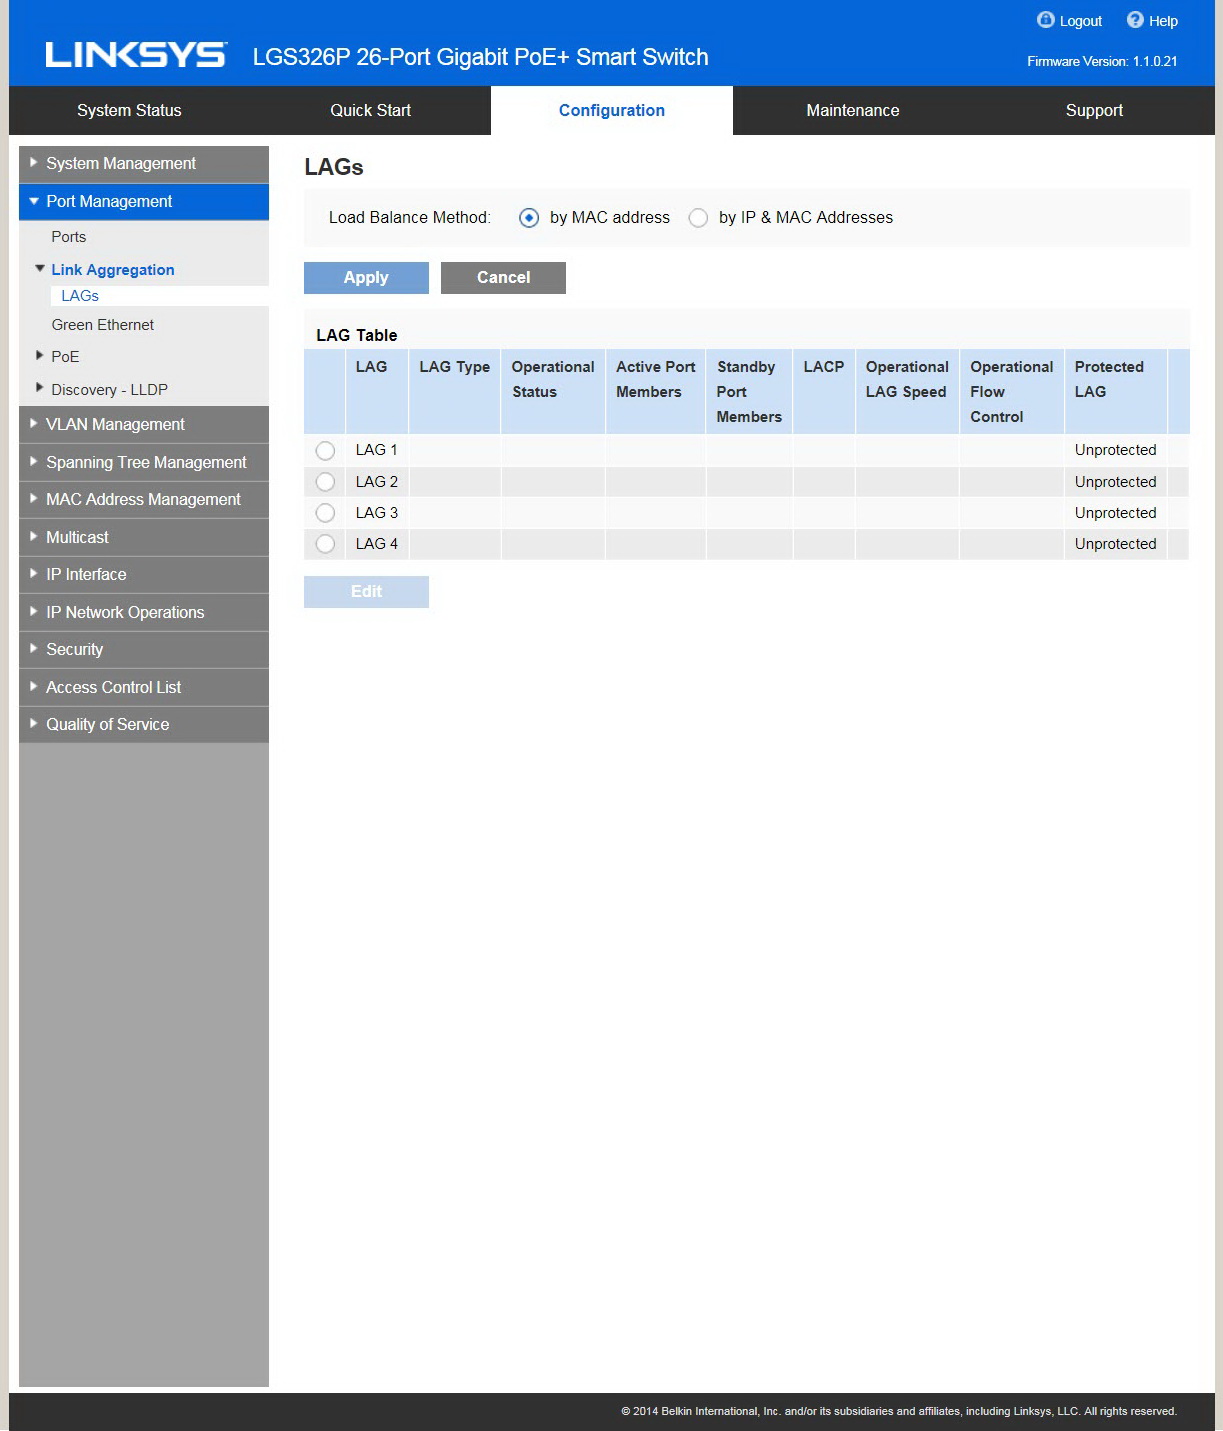Click the Apply button
This screenshot has width=1223, height=1431.
[x=366, y=278]
